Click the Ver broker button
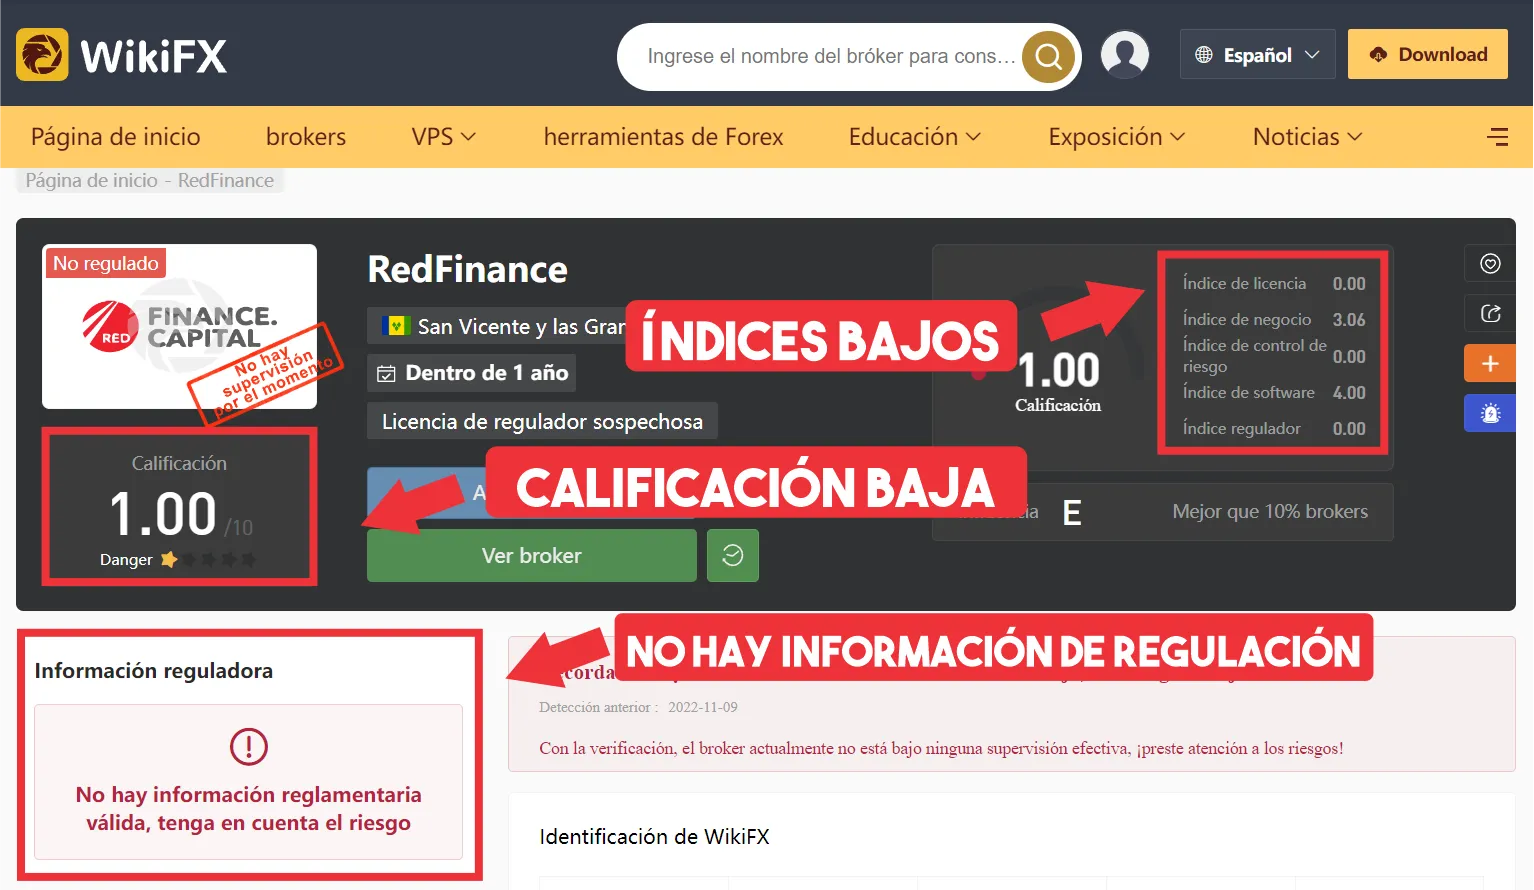 [x=532, y=555]
